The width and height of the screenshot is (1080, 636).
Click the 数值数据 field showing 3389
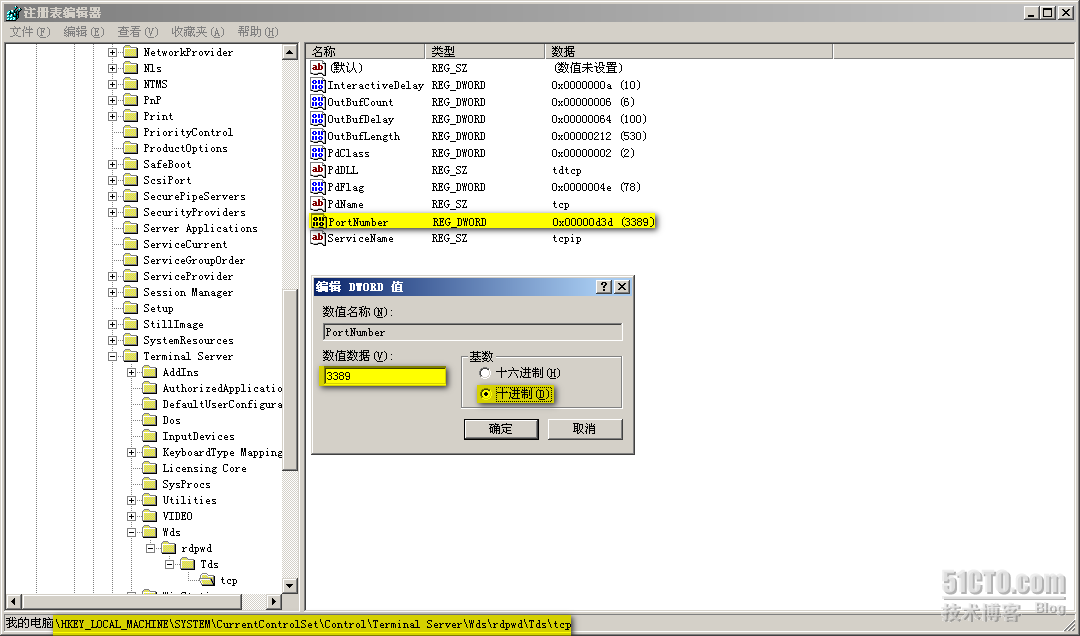point(383,376)
